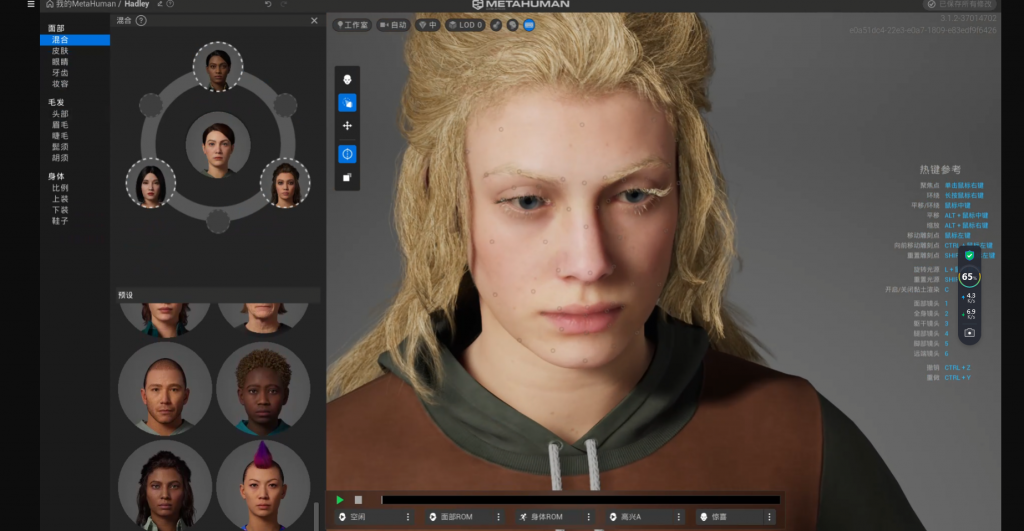
Task: Open the help icon beside the Hadley title
Action: (x=170, y=4)
